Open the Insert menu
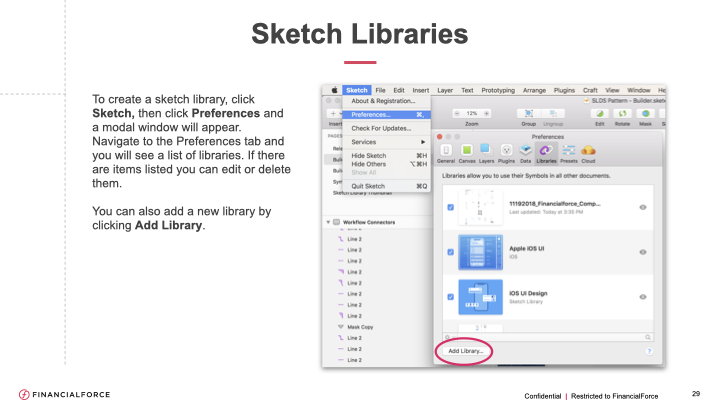Viewport: 720px width, 405px height. 421,90
